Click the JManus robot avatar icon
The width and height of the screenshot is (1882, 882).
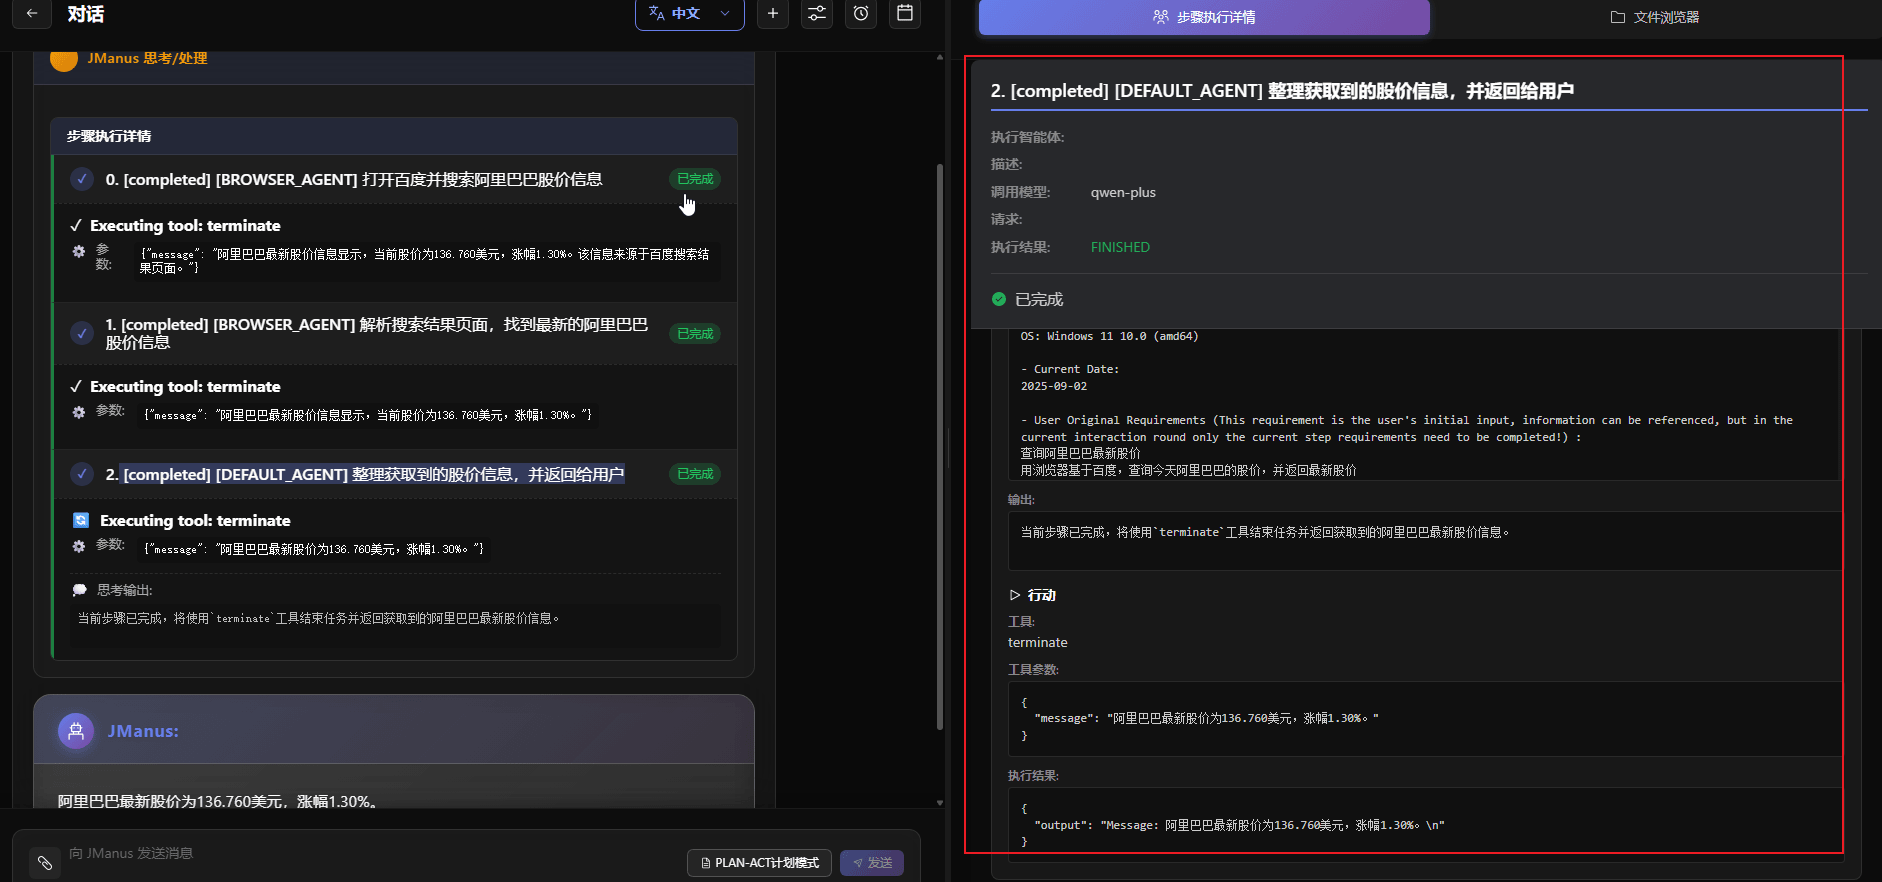pos(76,731)
